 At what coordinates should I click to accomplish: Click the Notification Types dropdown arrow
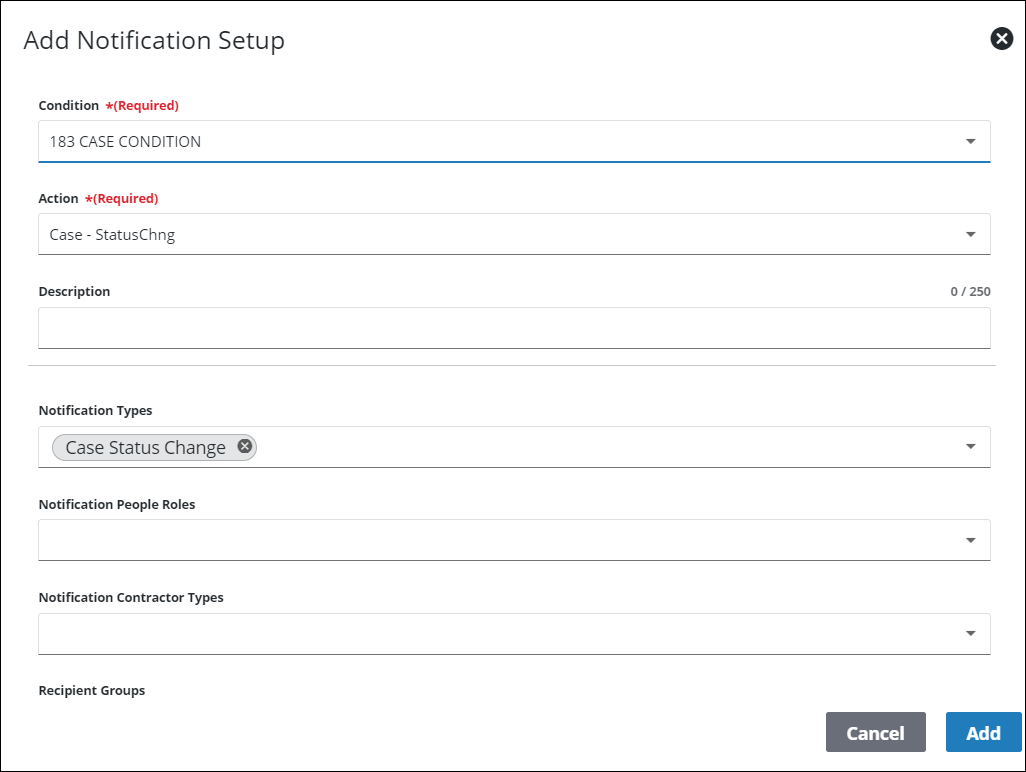pos(969,446)
